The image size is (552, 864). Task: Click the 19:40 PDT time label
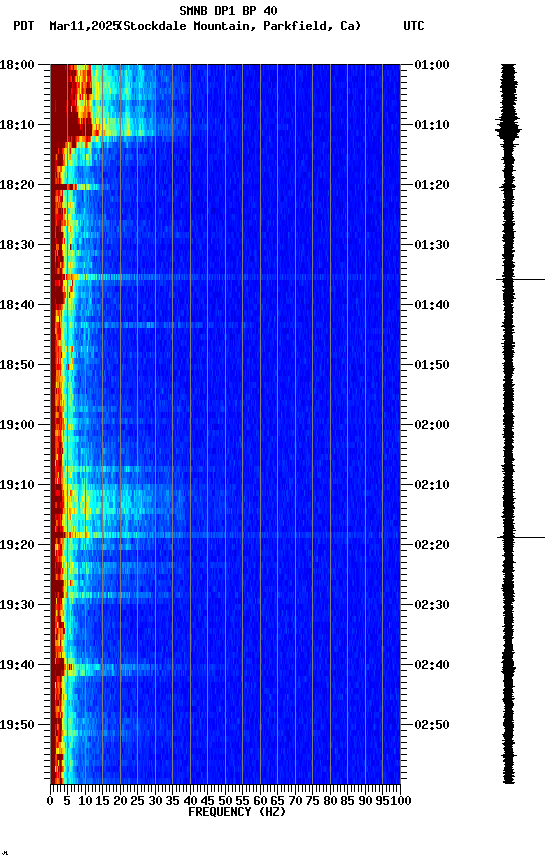pos(17,665)
